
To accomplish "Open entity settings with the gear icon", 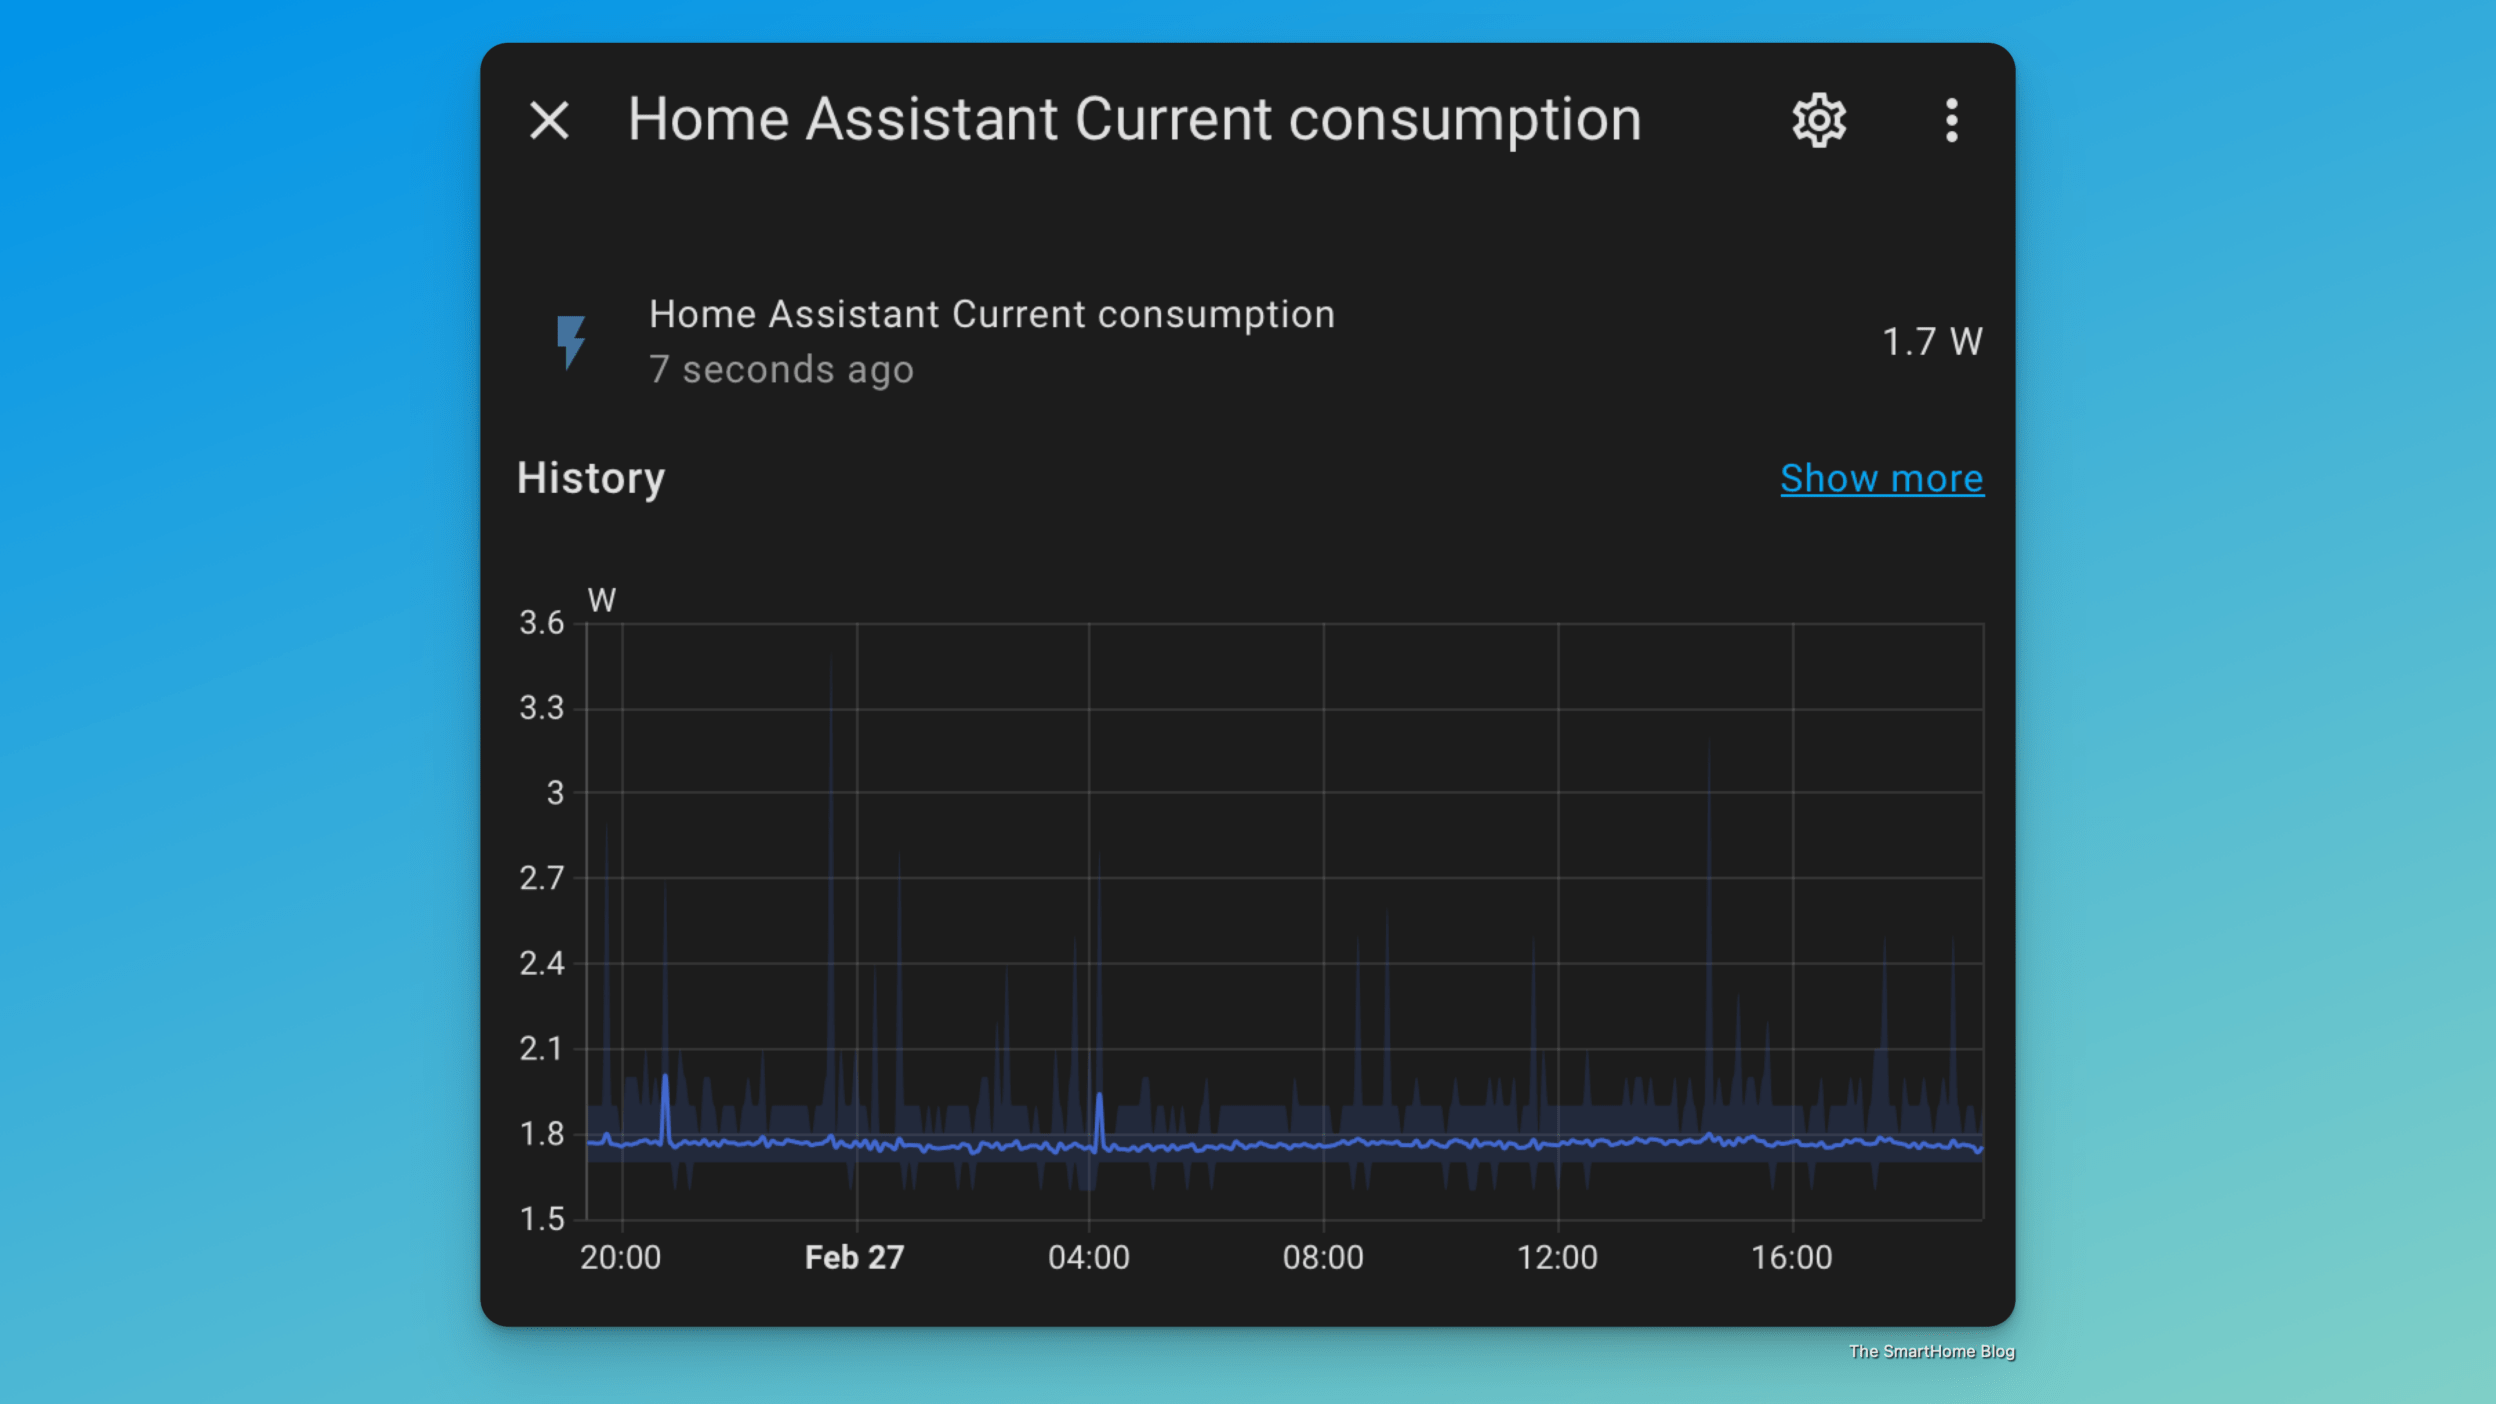I will pos(1818,119).
